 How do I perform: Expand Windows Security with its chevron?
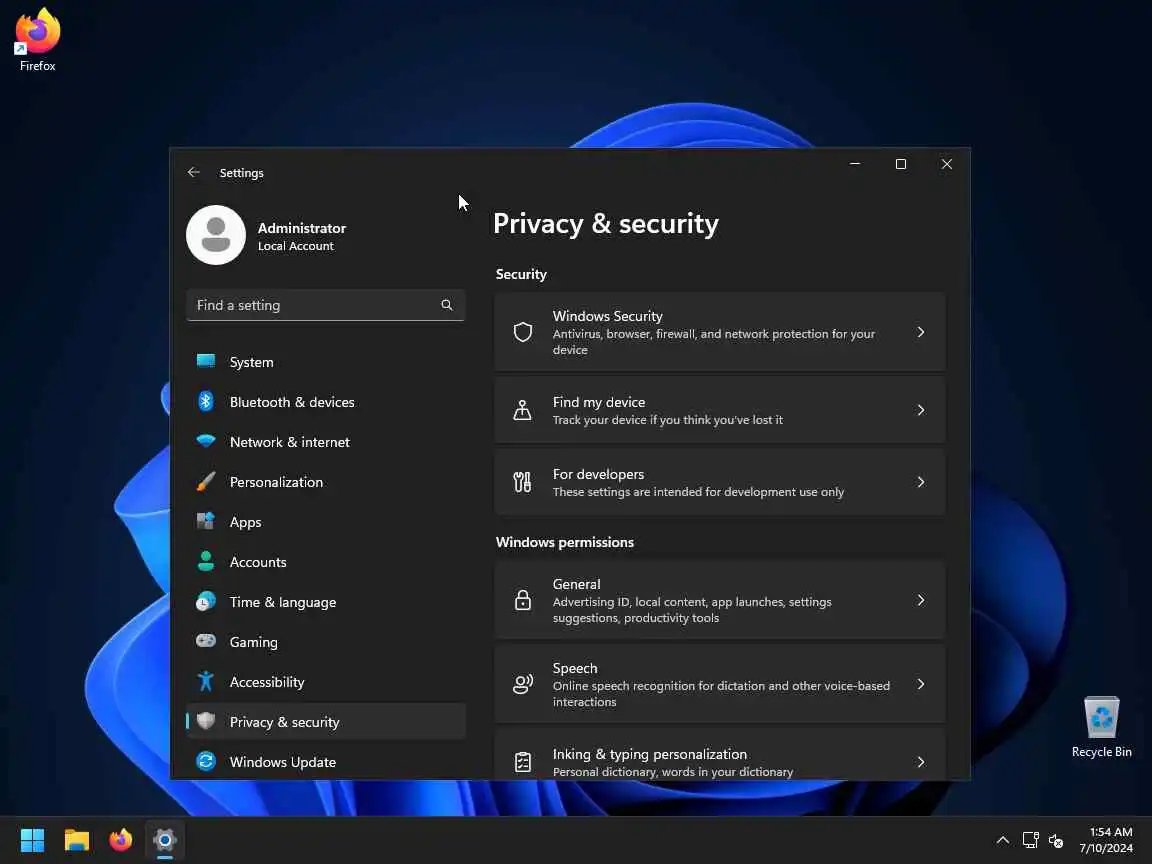(921, 332)
